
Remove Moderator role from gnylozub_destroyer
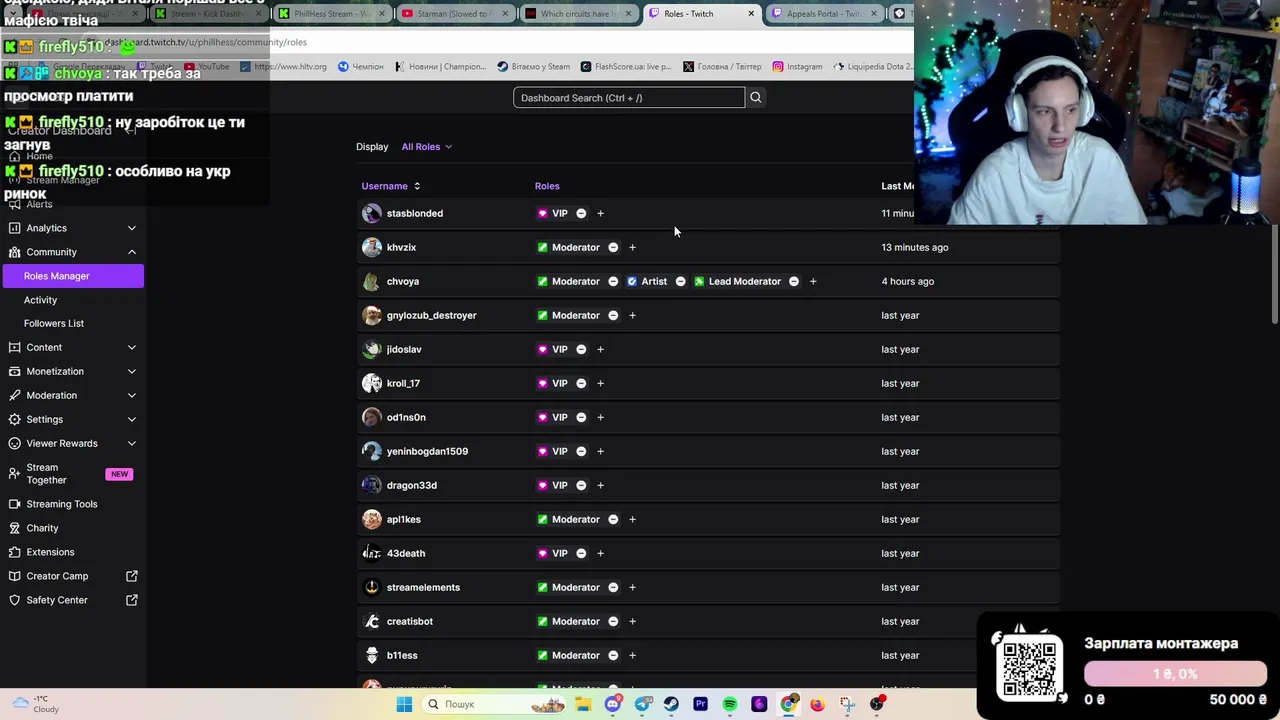613,315
